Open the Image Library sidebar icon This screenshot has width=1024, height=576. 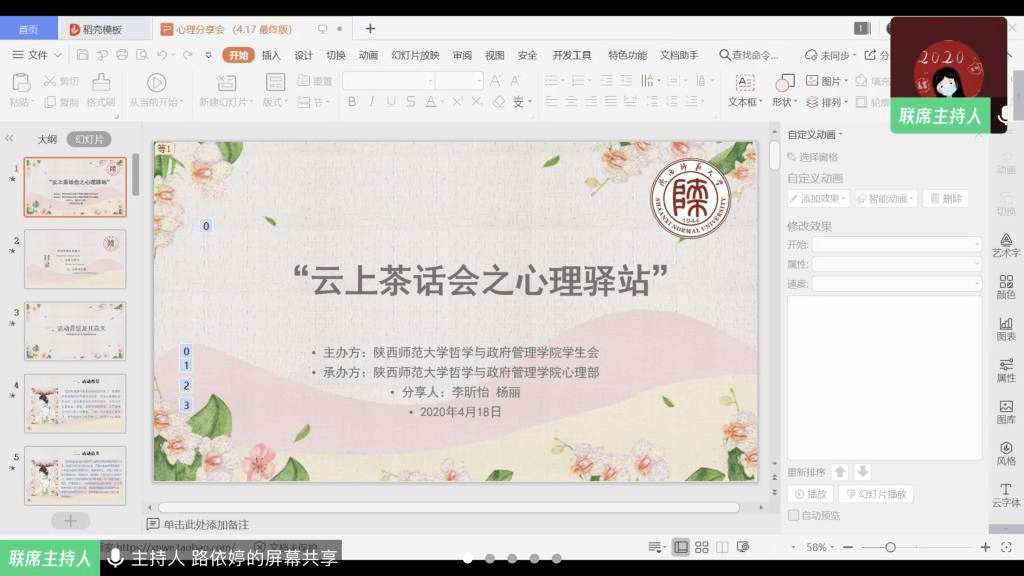click(x=1006, y=406)
